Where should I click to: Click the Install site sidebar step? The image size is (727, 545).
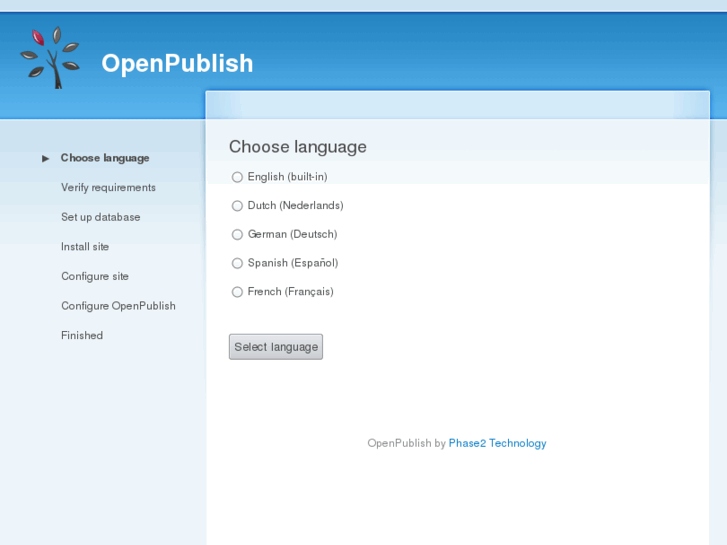pos(85,247)
